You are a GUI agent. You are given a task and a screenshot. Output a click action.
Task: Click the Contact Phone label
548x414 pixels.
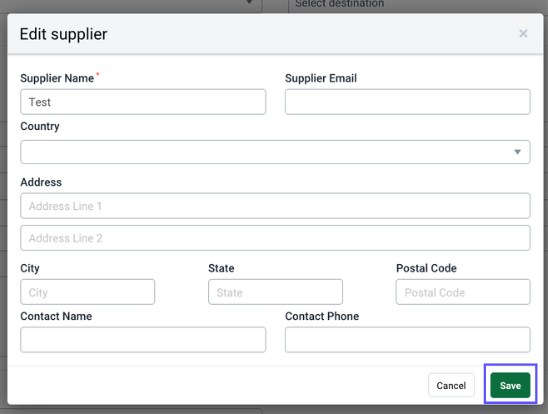tap(322, 316)
